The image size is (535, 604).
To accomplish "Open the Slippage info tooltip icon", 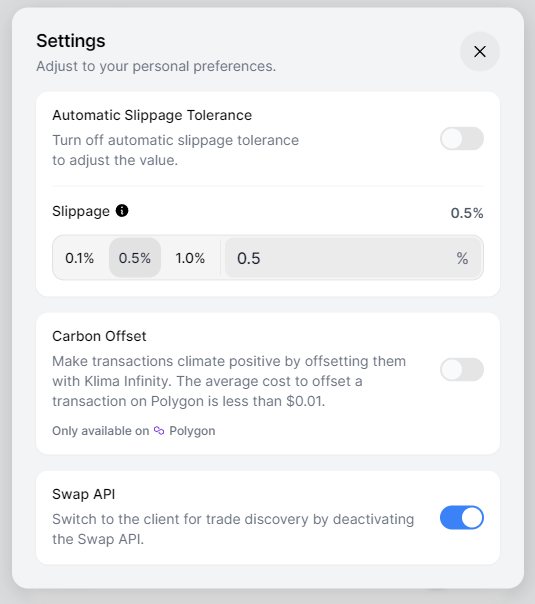I will click(122, 211).
